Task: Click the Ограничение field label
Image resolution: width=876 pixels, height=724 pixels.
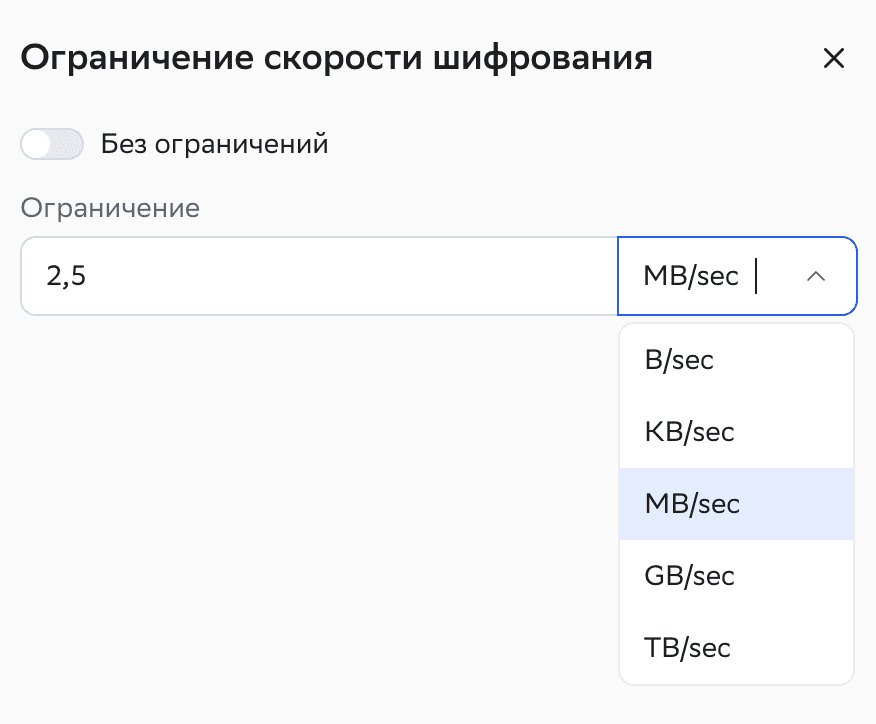Action: click(110, 208)
